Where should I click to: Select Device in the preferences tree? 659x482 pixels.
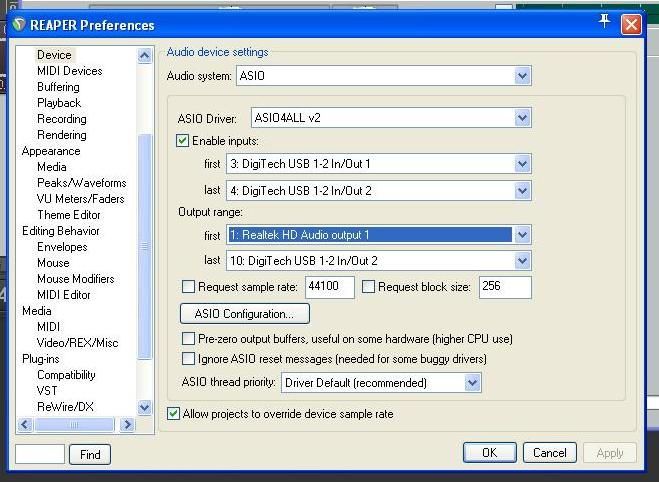coord(54,55)
